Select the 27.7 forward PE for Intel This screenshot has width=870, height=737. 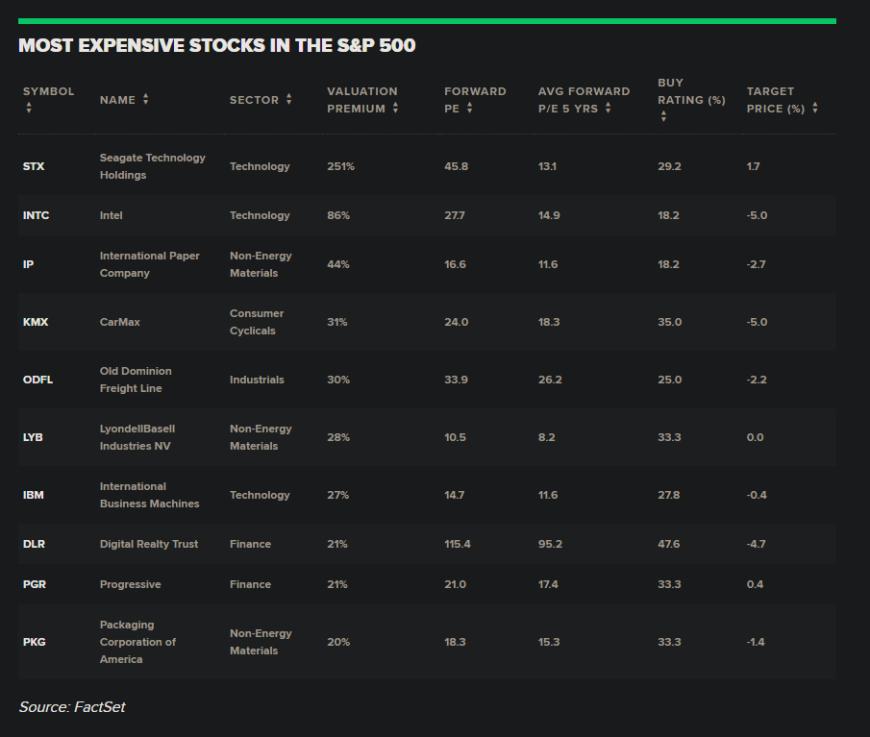pos(454,215)
